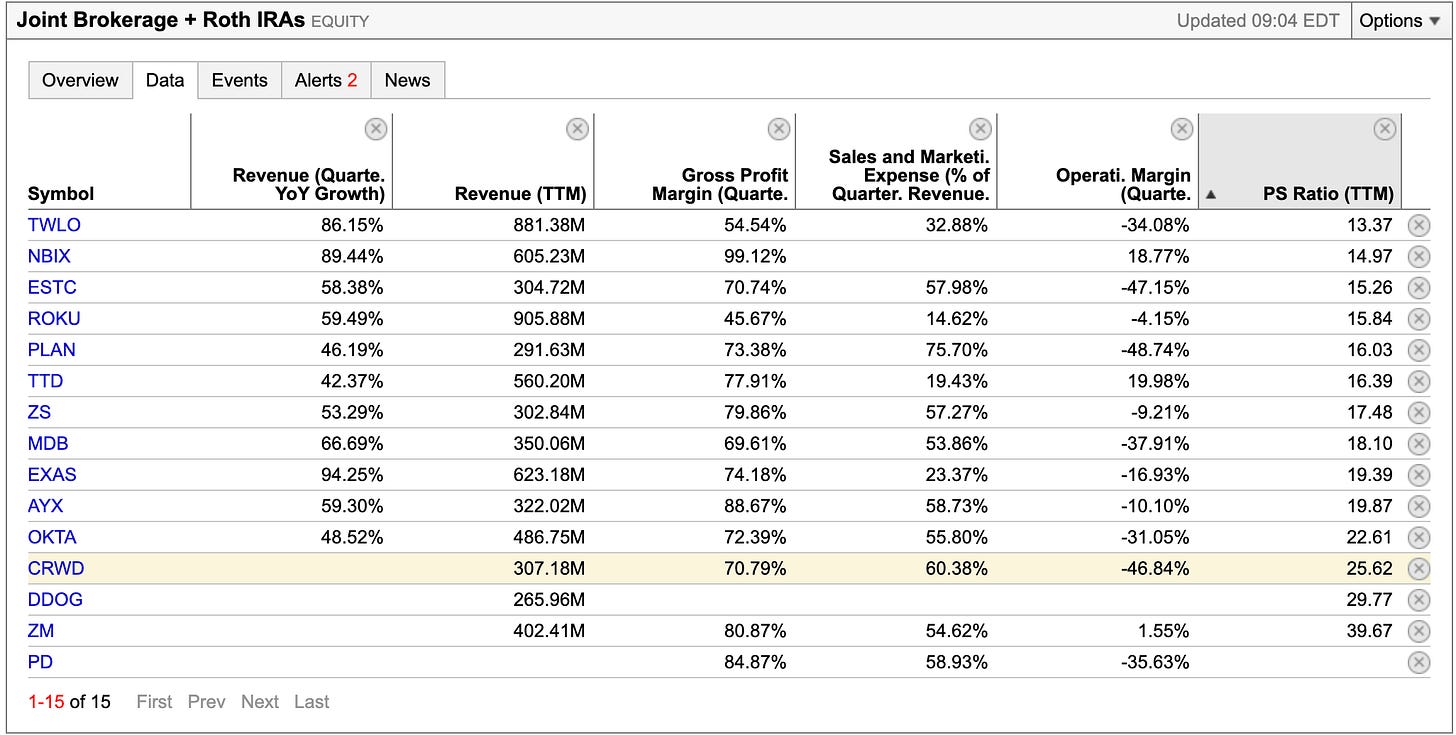Viewport: 1456px width, 735px height.
Task: Open the TWLO symbol link
Action: click(54, 225)
